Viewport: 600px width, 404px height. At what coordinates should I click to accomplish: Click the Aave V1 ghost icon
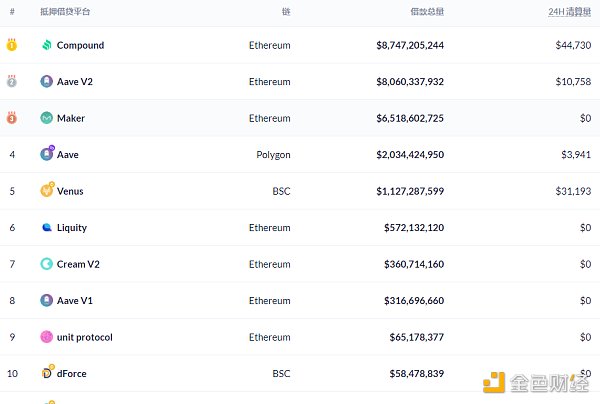click(46, 300)
